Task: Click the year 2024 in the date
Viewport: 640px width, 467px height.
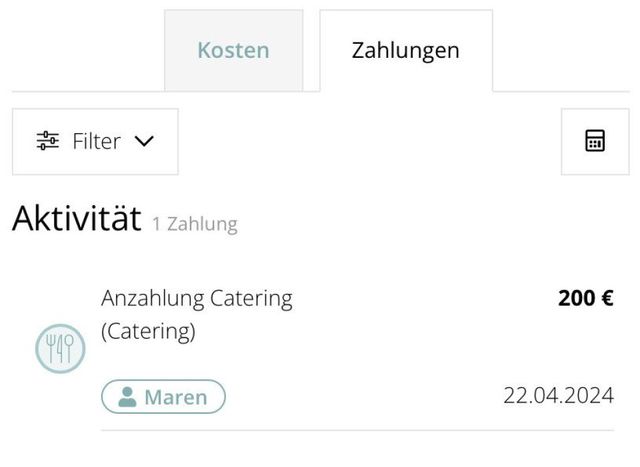Action: coord(589,395)
